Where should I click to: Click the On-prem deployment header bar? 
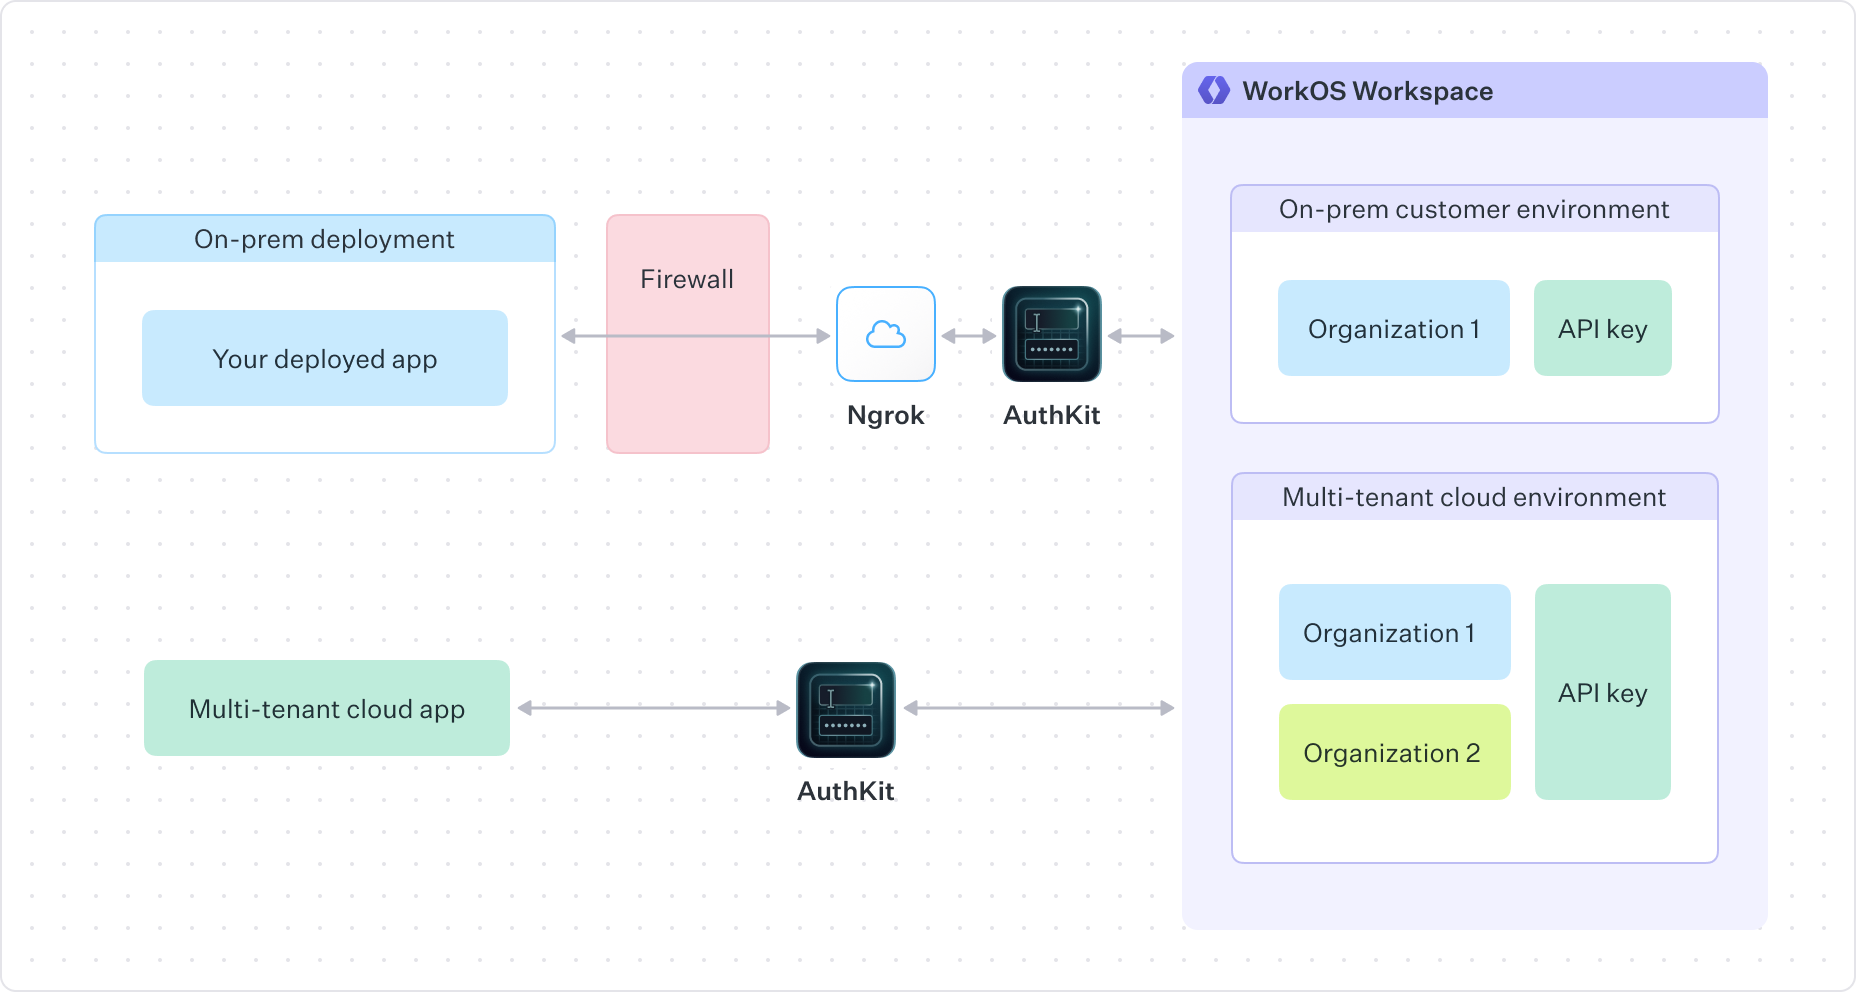point(324,239)
